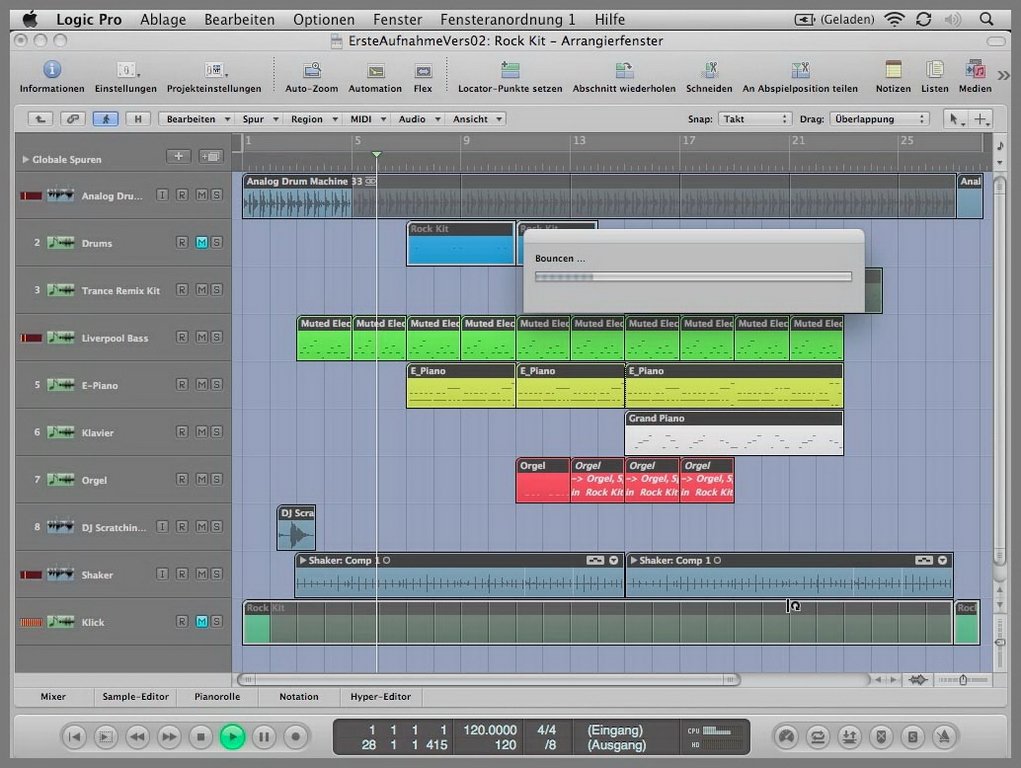Image resolution: width=1021 pixels, height=768 pixels.
Task: Click the hierarchy back arrow button
Action: click(x=40, y=119)
